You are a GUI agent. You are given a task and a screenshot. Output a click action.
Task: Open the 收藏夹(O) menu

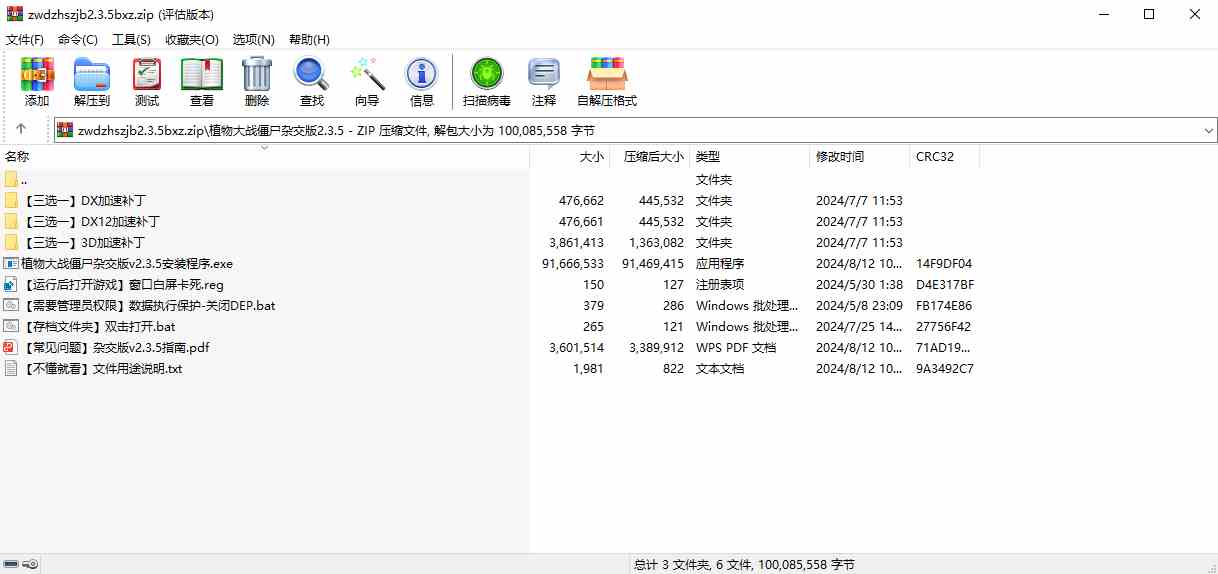[x=192, y=40]
